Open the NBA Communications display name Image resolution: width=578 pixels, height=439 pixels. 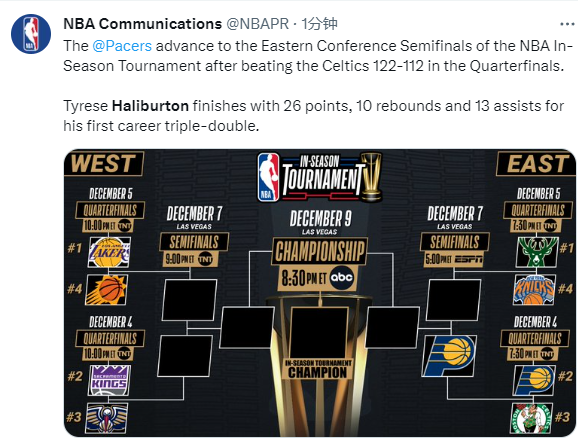[142, 24]
